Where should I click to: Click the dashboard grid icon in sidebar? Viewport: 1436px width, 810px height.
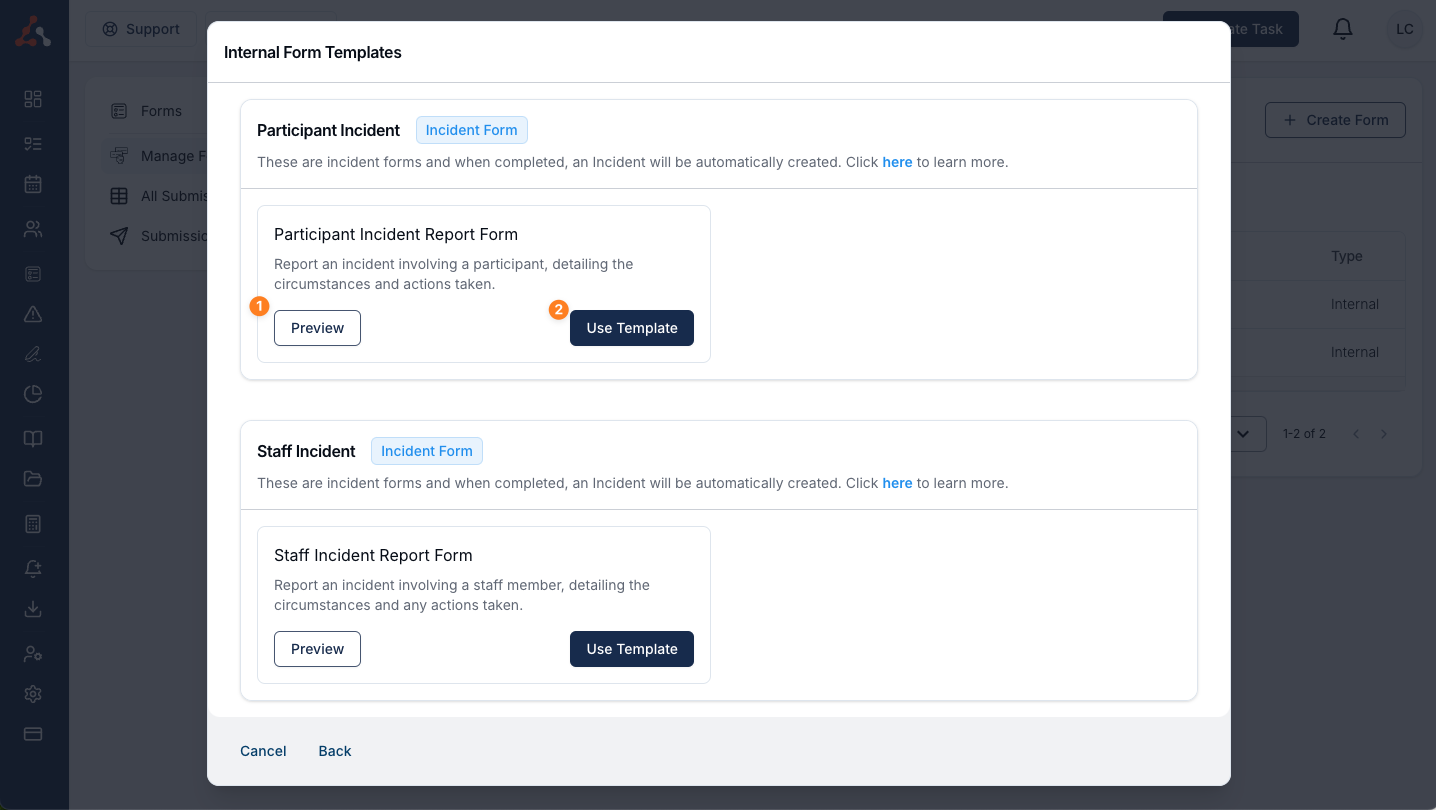click(33, 98)
